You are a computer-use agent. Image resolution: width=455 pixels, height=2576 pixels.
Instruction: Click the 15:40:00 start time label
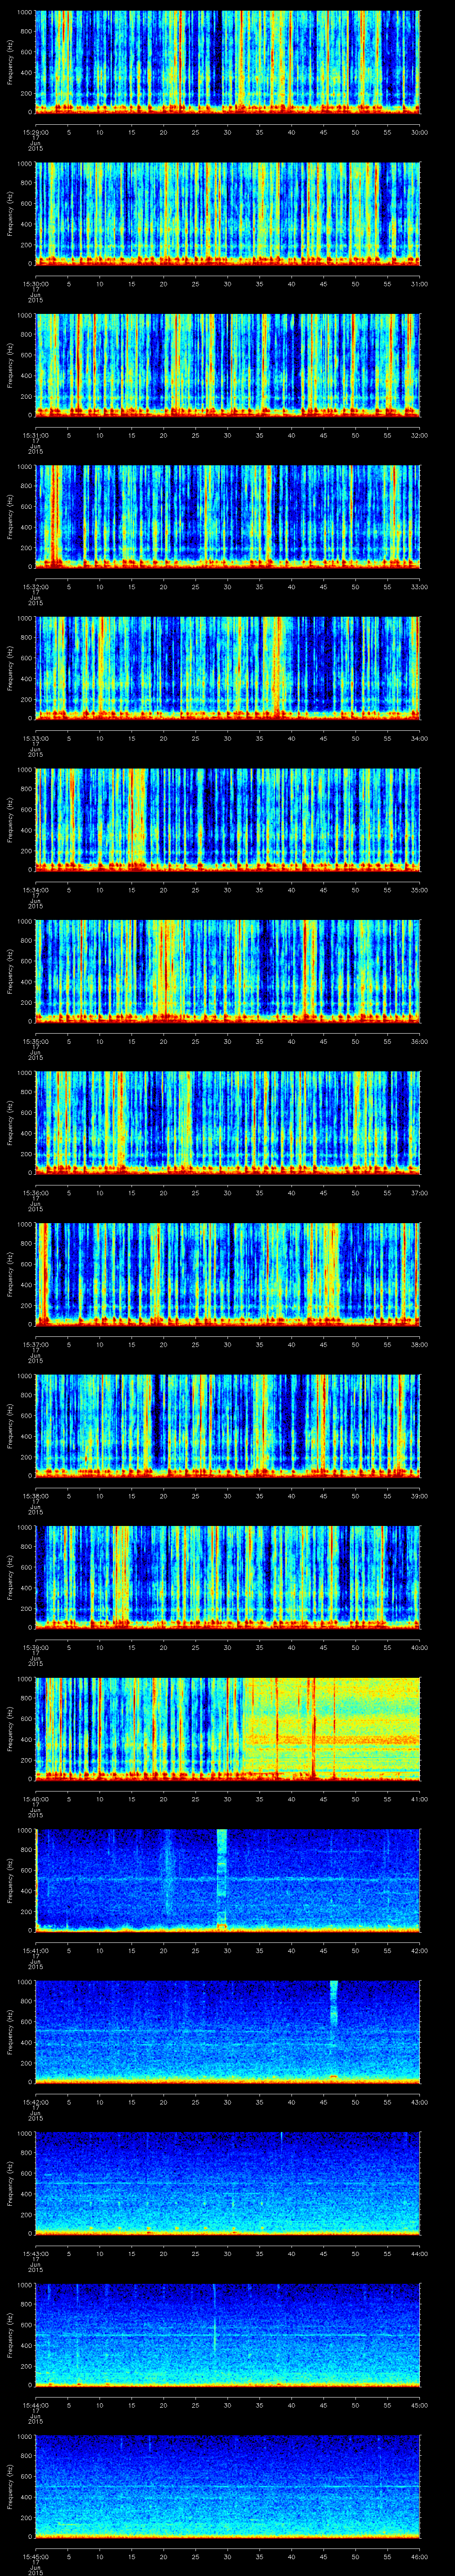pyautogui.click(x=36, y=1799)
